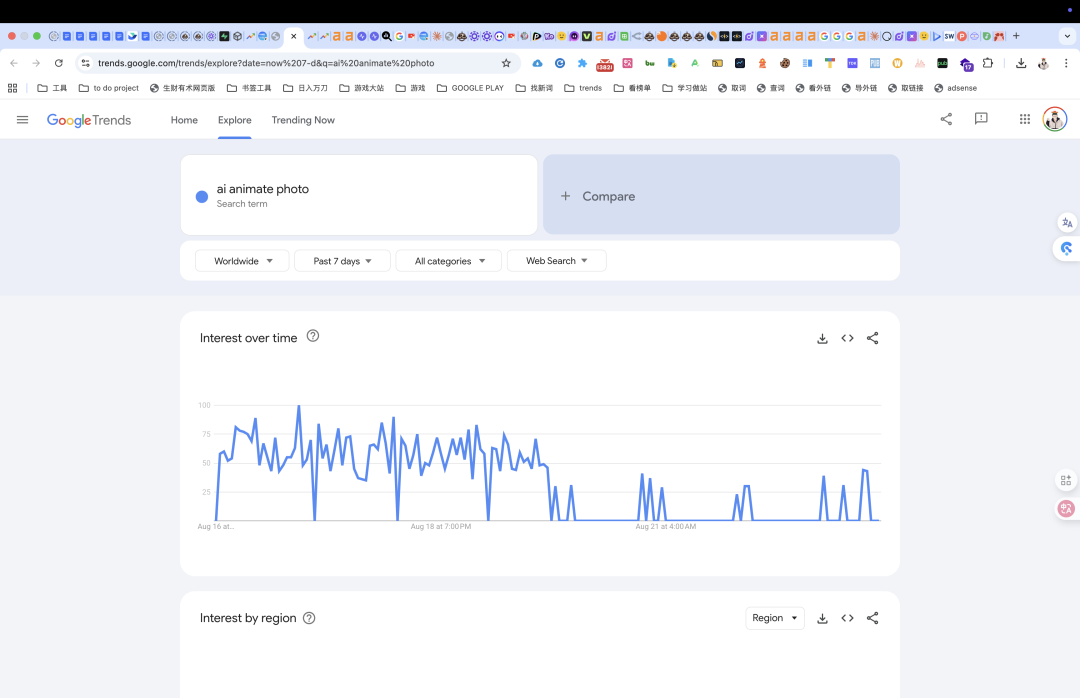The height and width of the screenshot is (698, 1080).
Task: Go forward in browser history
Action: (36, 63)
